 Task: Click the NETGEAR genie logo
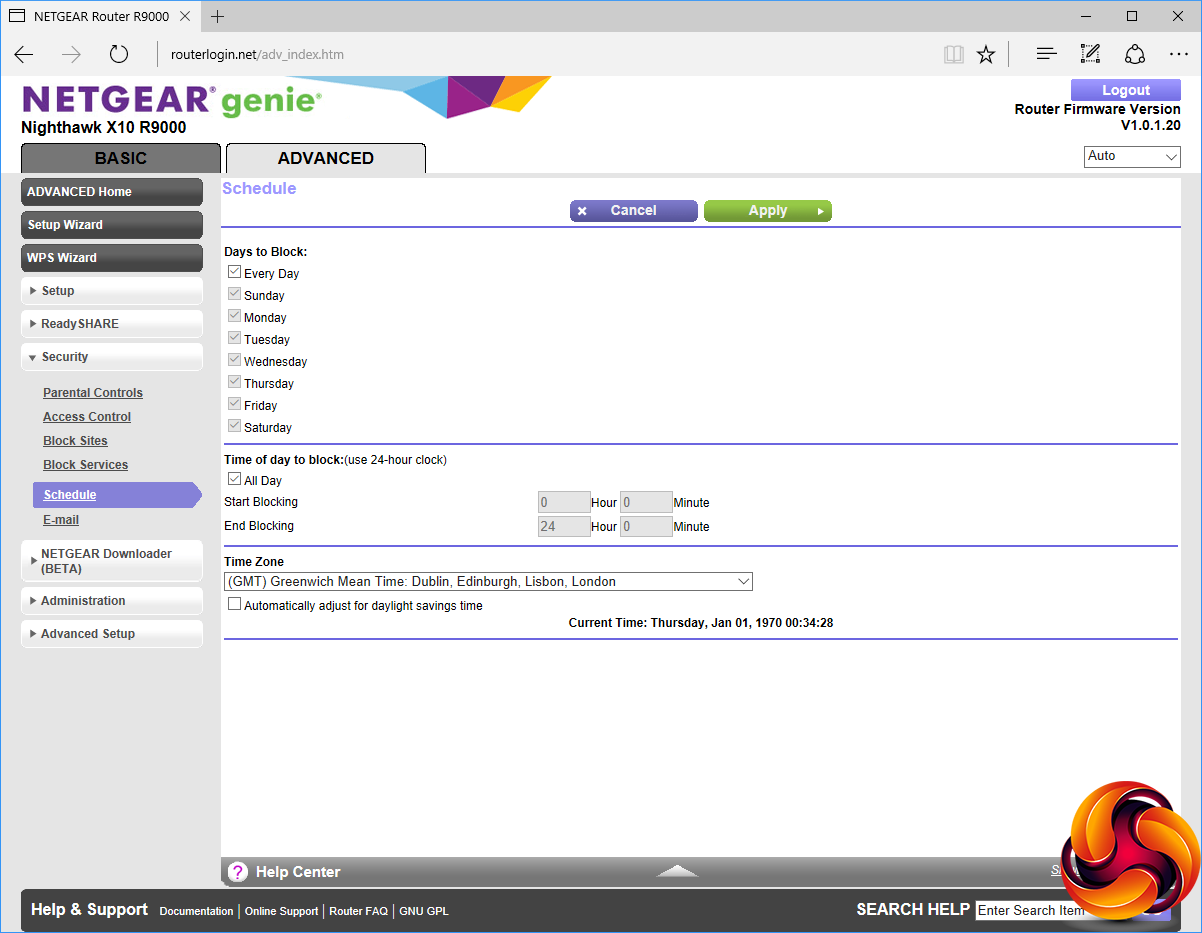click(x=171, y=100)
